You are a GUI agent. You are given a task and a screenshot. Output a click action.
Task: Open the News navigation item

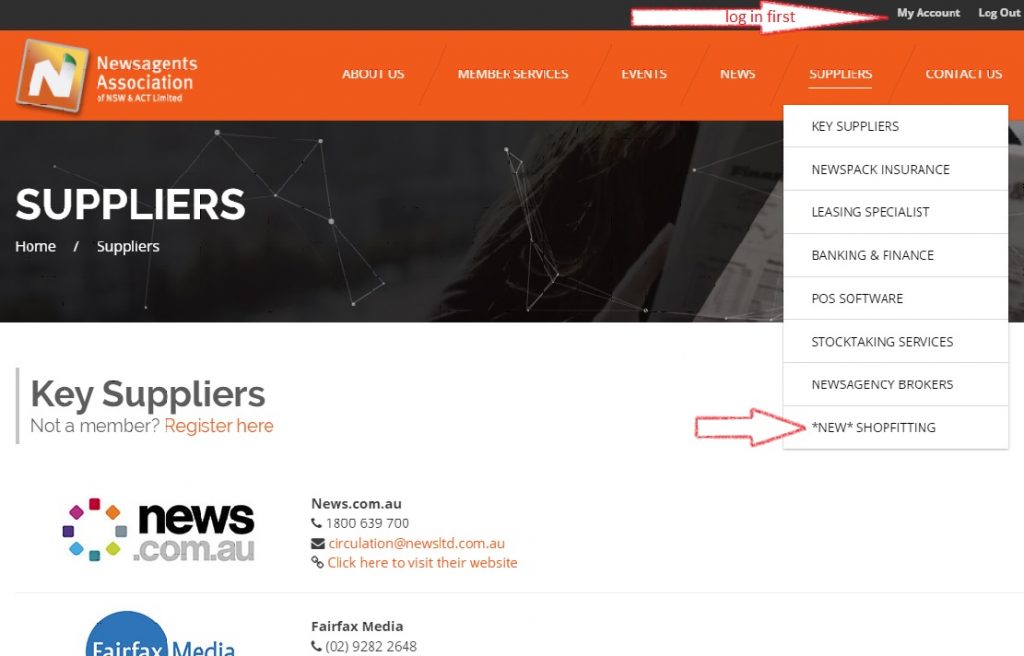click(x=737, y=74)
